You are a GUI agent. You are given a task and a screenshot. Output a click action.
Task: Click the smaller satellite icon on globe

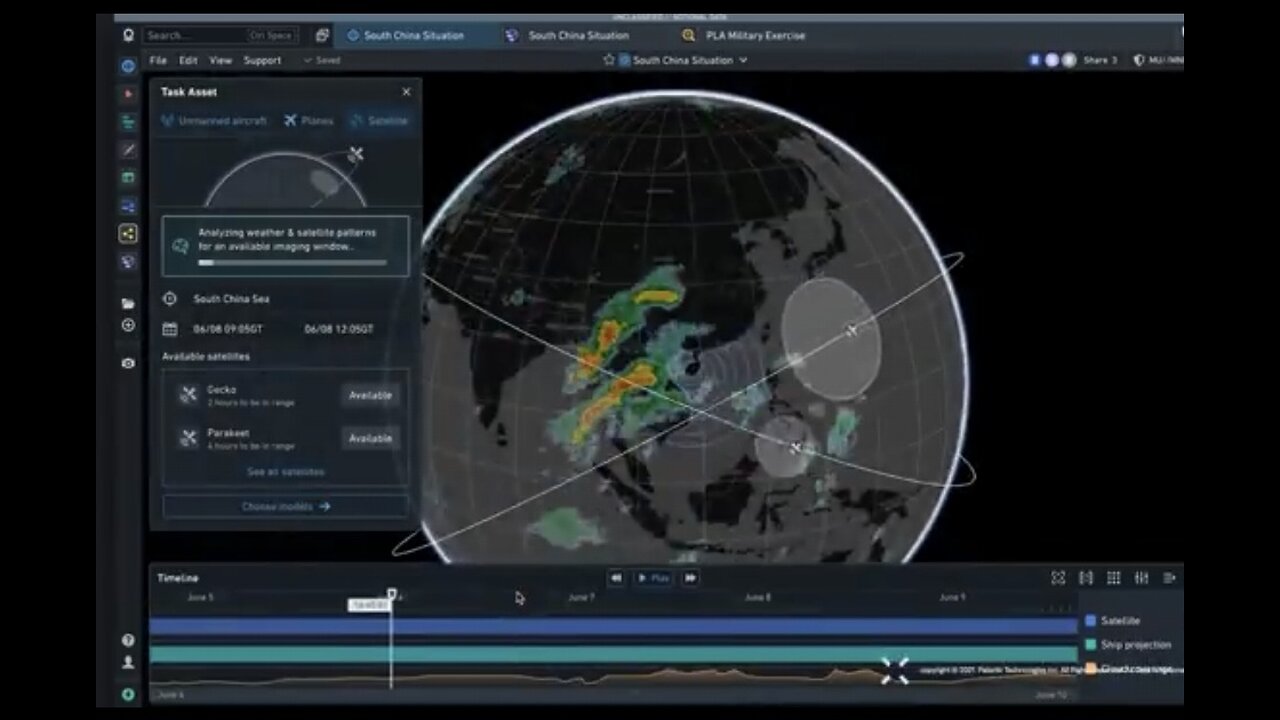pyautogui.click(x=796, y=447)
